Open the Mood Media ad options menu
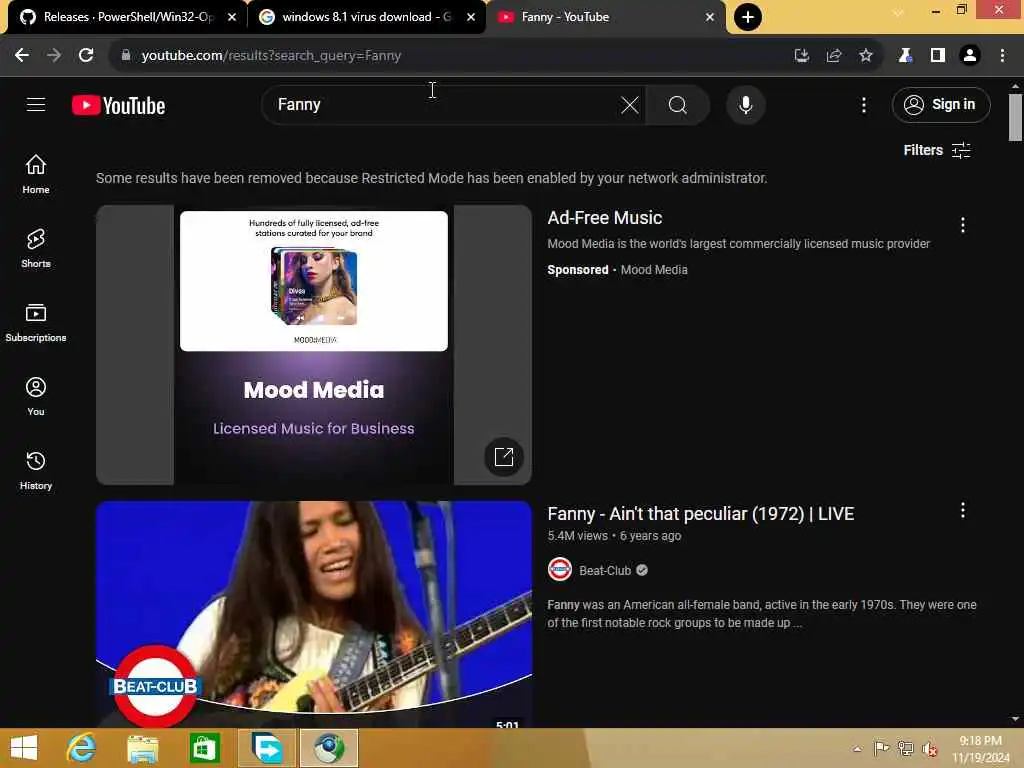This screenshot has height=768, width=1024. click(963, 225)
